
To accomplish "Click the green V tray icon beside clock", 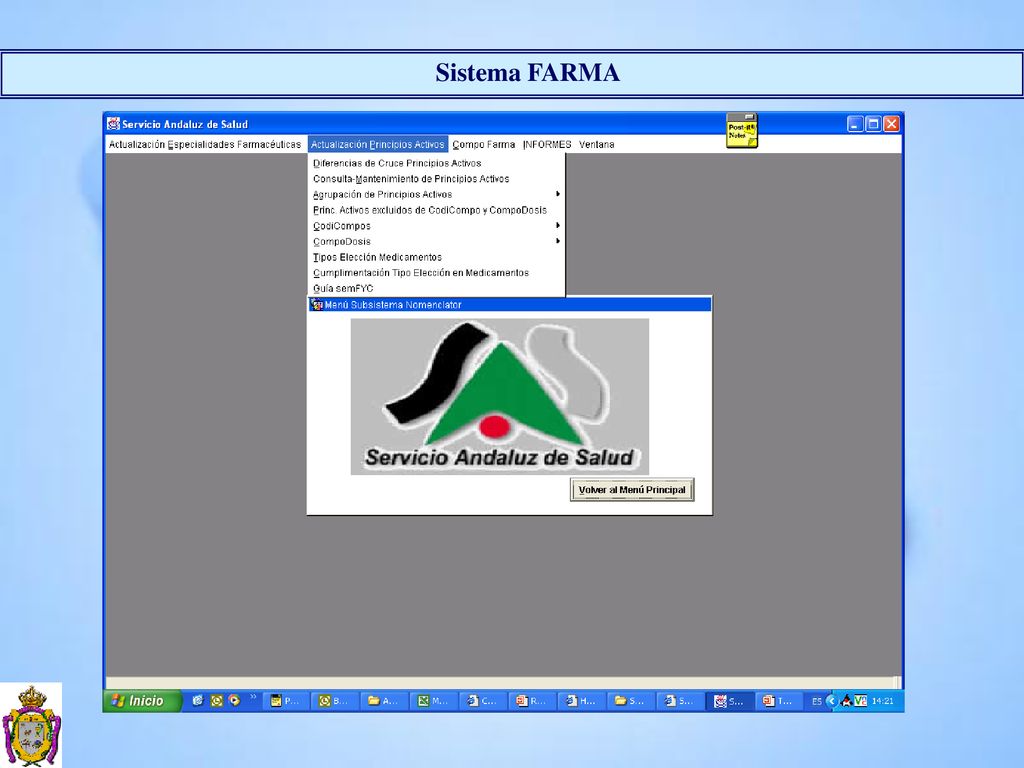I will tap(860, 701).
